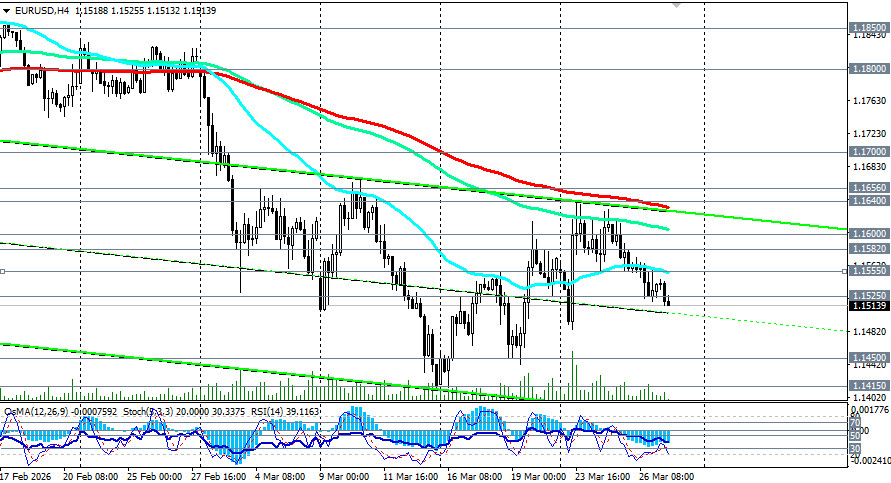Click the 9 Mar 00:00 date label
The image size is (891, 483).
tap(341, 477)
